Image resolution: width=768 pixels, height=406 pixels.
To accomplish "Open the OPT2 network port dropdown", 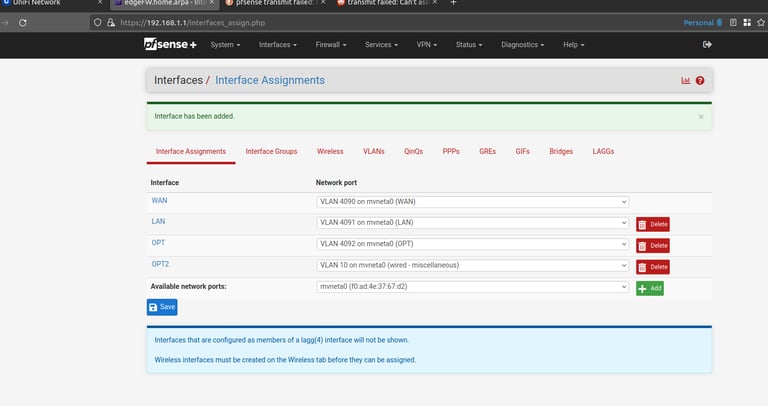I will [x=473, y=265].
